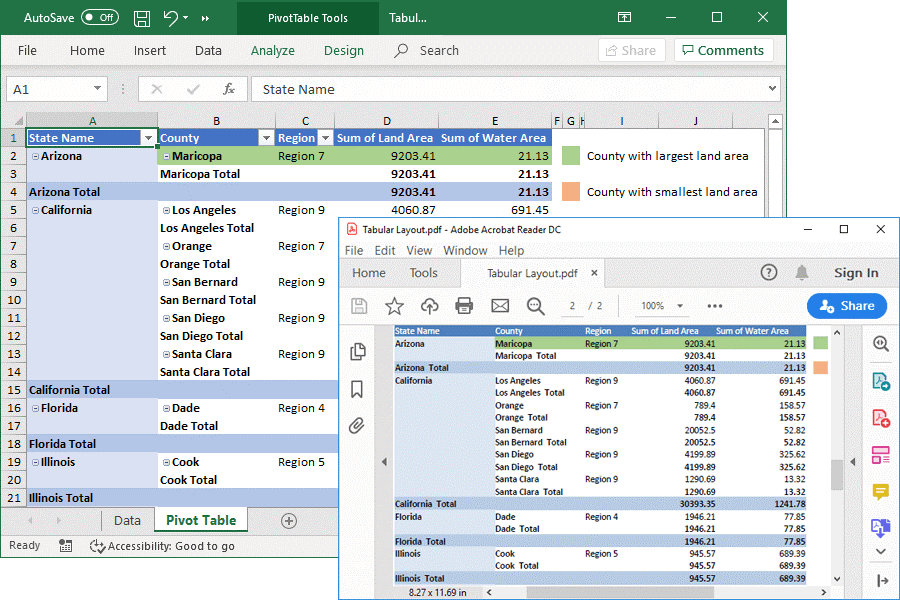This screenshot has width=900, height=600.
Task: Open the page thumbnails panel icon
Action: coord(357,351)
